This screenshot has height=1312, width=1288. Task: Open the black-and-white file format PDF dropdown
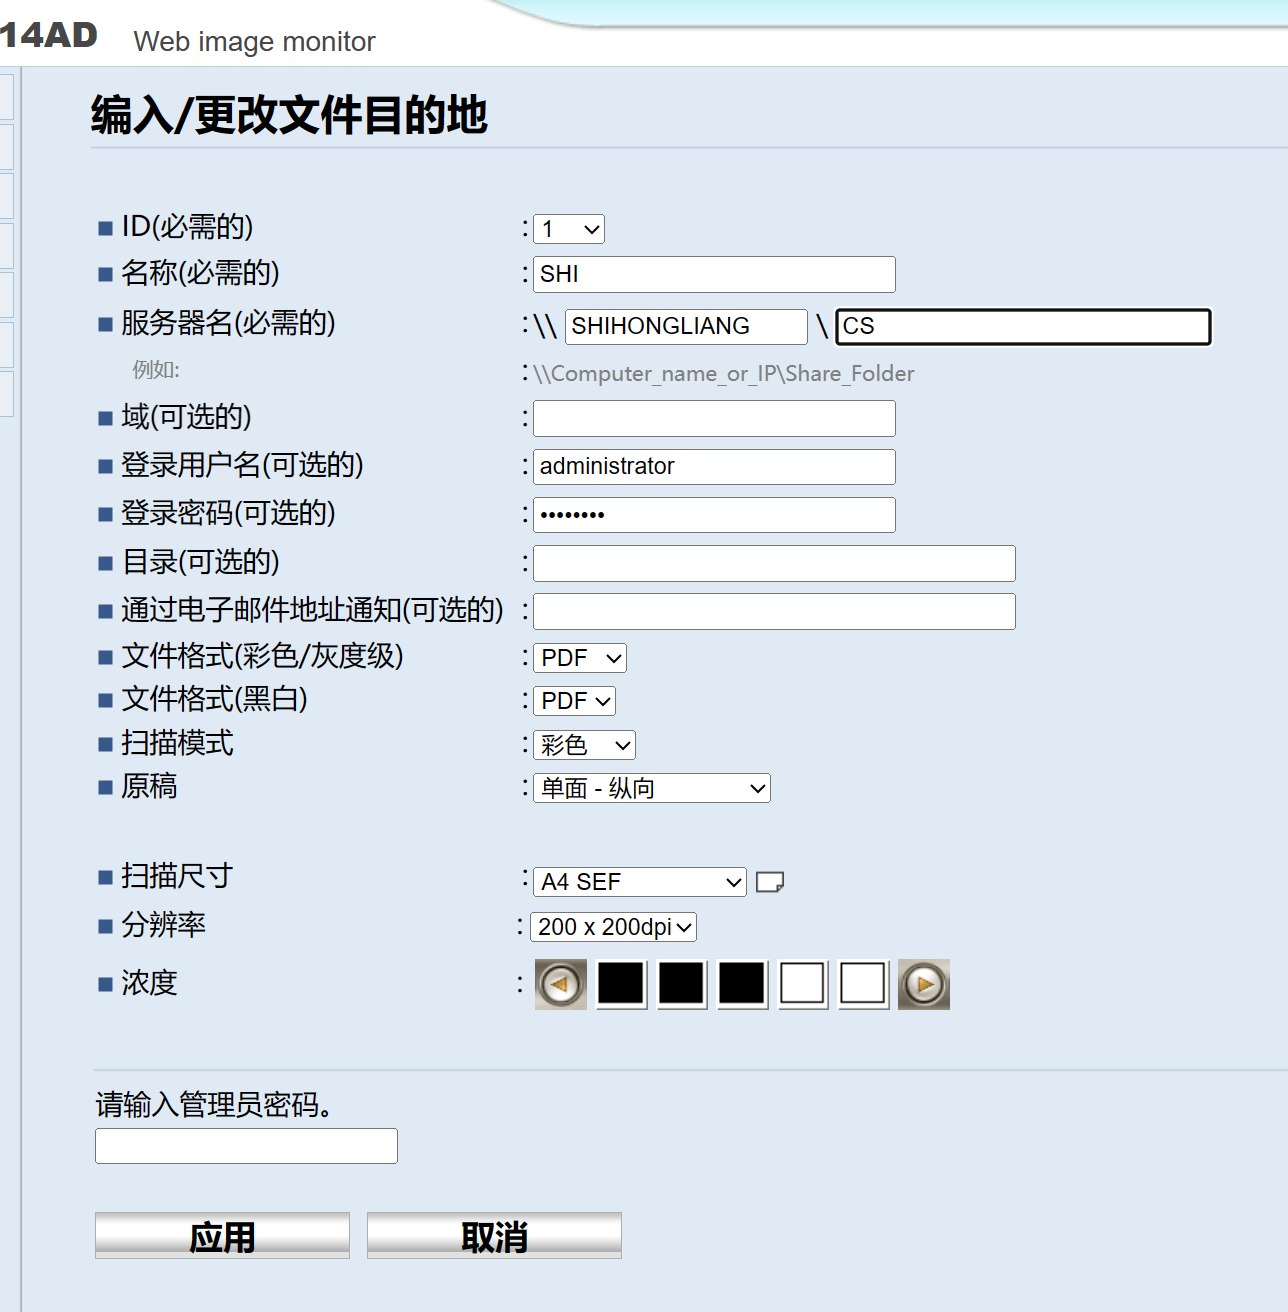[x=575, y=701]
